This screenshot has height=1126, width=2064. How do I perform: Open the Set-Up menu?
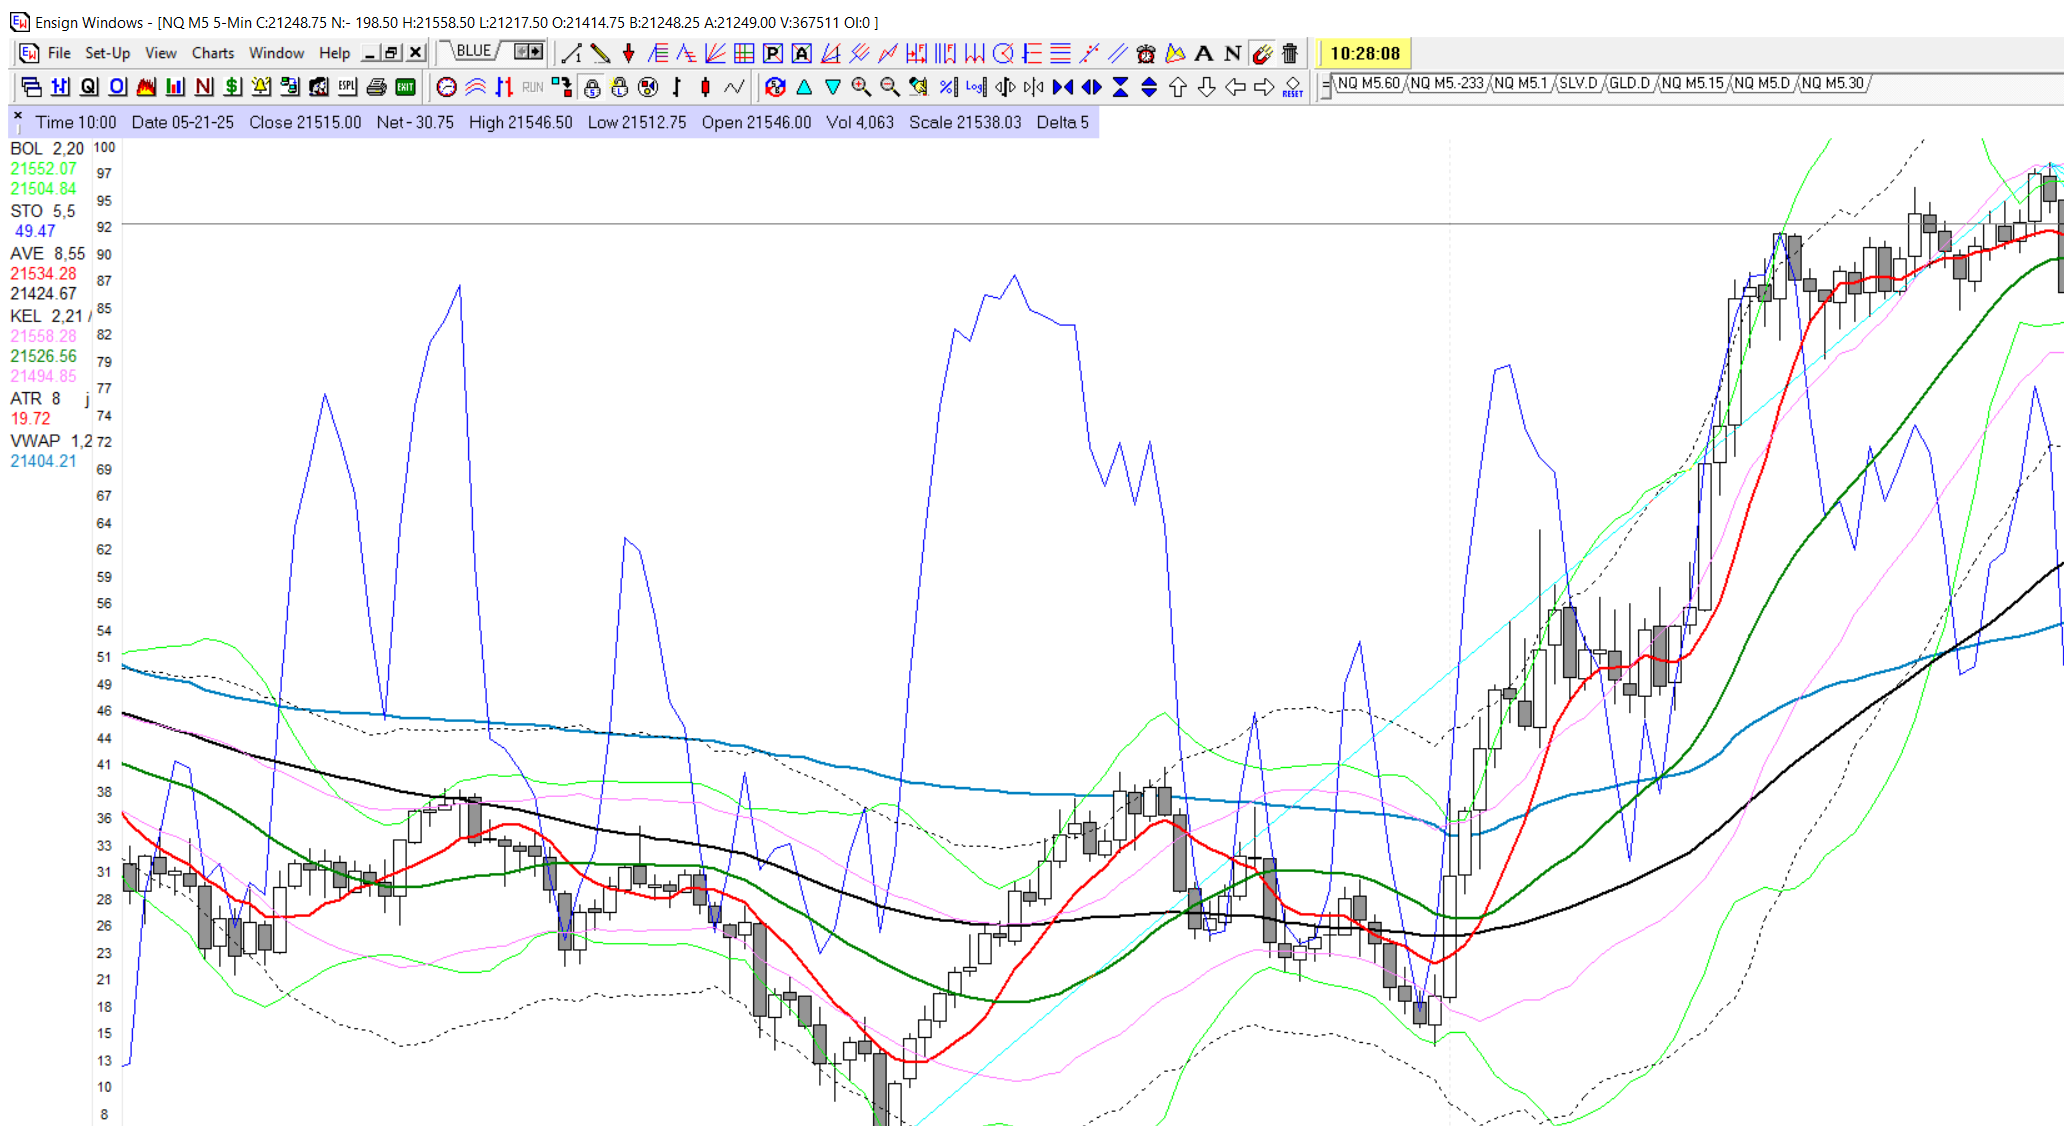tap(107, 53)
